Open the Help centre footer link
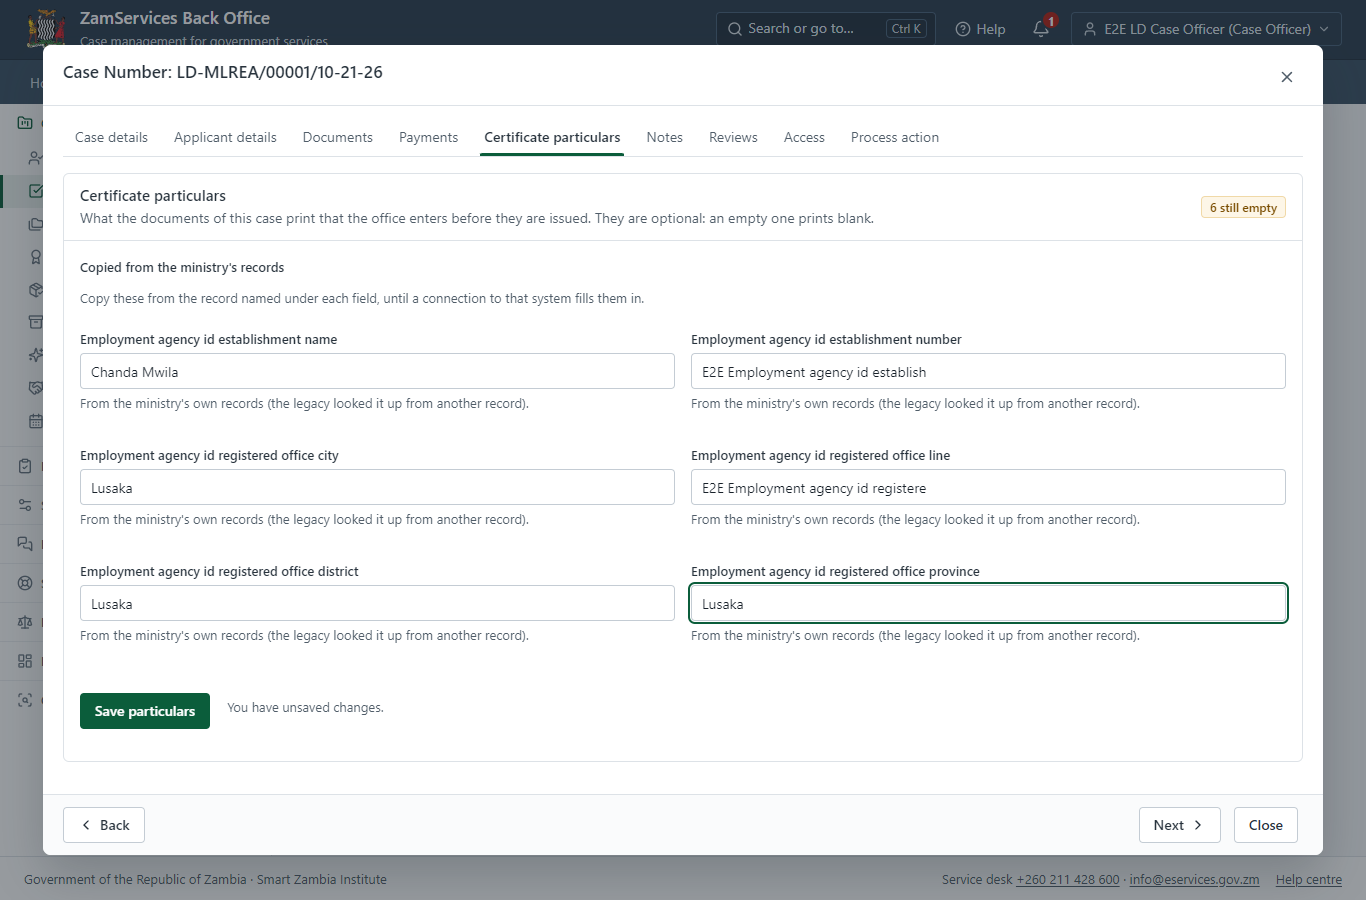 [x=1309, y=880]
